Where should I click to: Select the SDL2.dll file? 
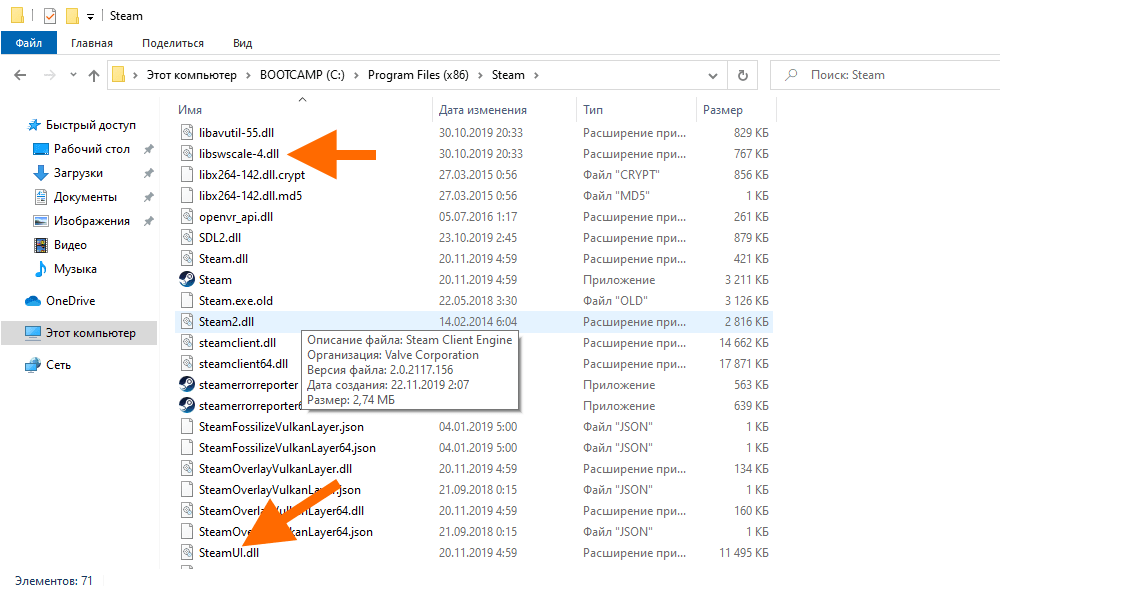[220, 237]
